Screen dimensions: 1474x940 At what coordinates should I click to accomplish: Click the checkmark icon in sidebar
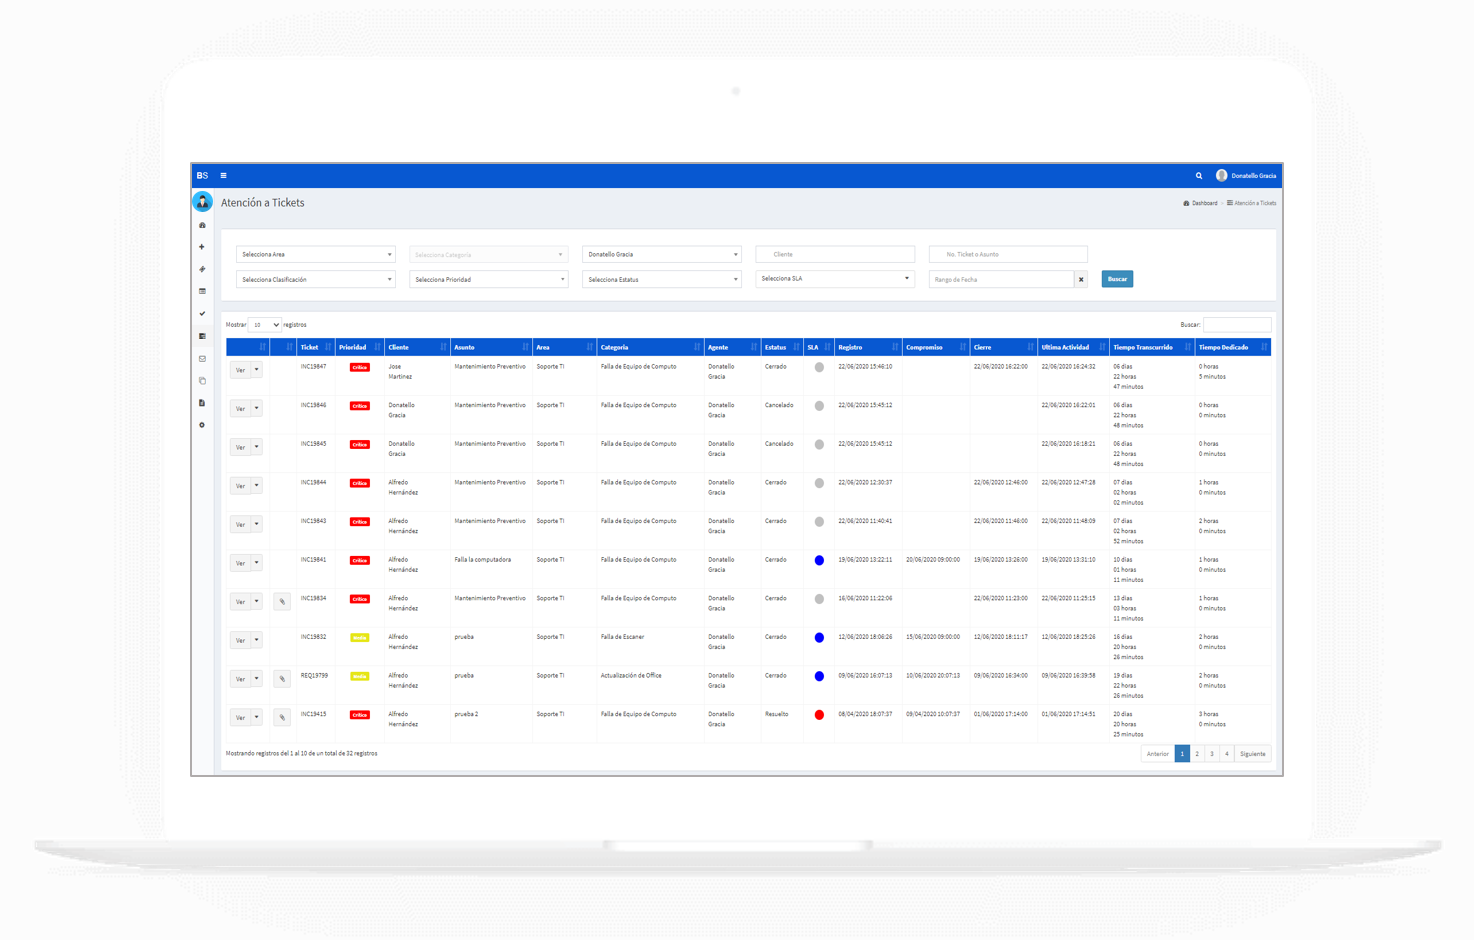click(x=202, y=314)
